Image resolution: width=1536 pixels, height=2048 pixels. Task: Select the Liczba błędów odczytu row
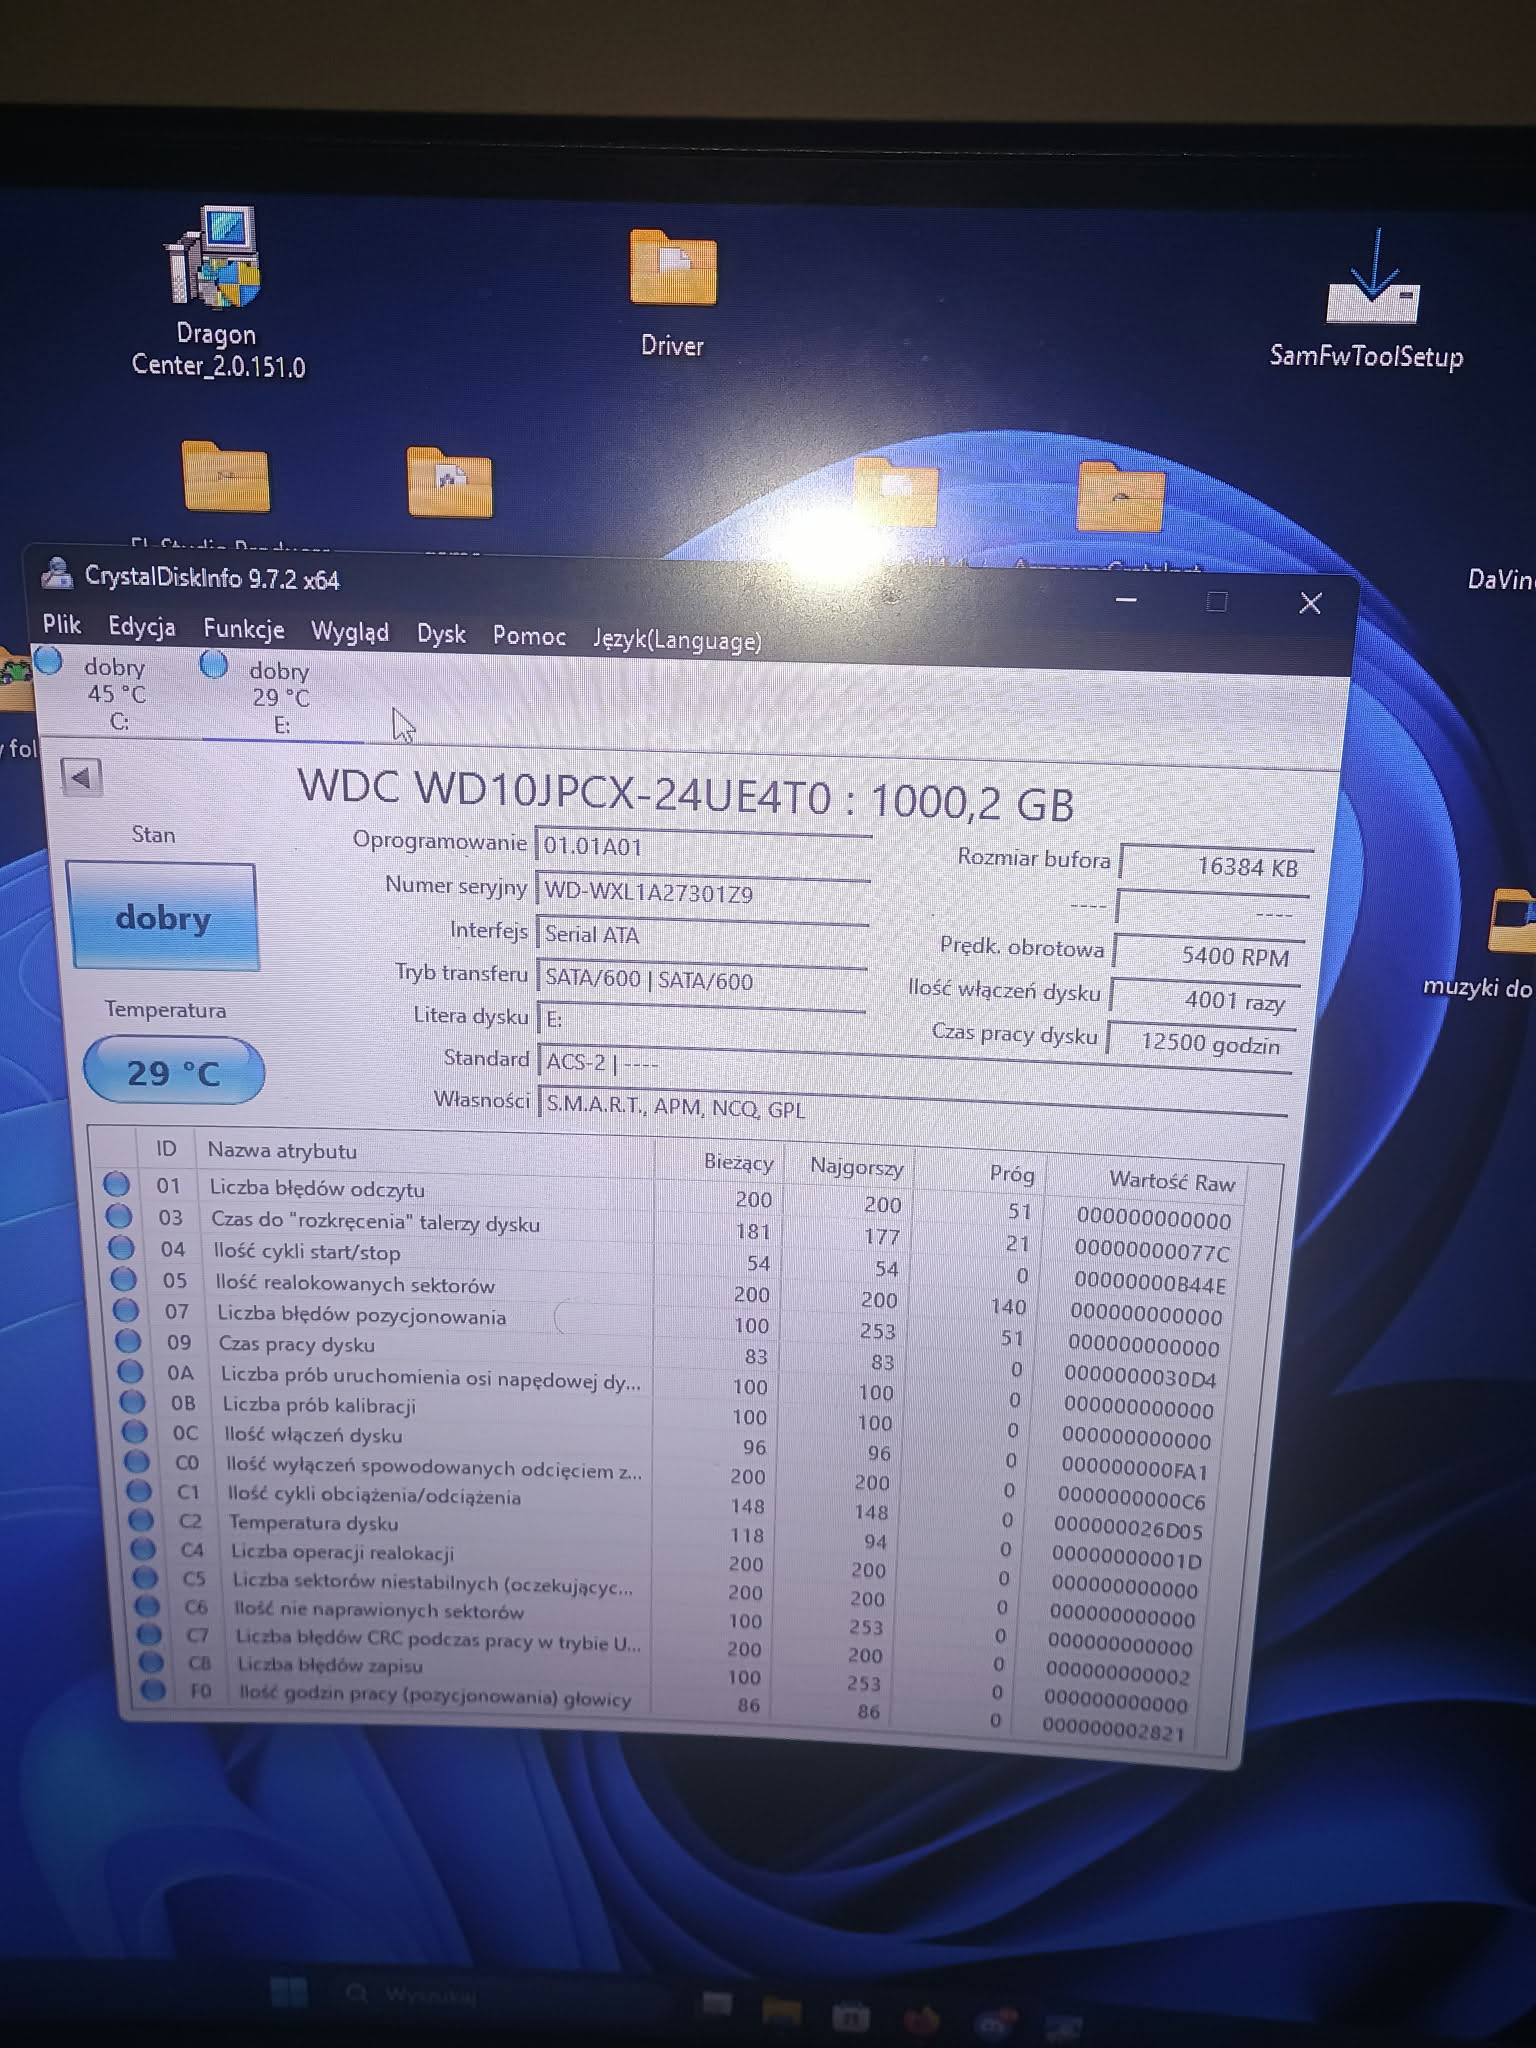click(x=420, y=1189)
